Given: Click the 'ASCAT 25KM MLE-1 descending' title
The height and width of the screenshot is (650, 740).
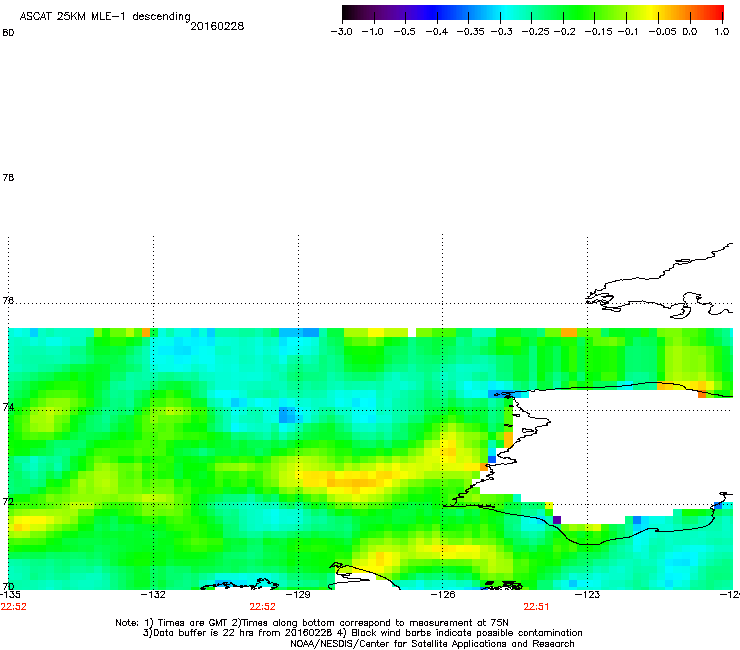Looking at the screenshot, I should tap(105, 17).
